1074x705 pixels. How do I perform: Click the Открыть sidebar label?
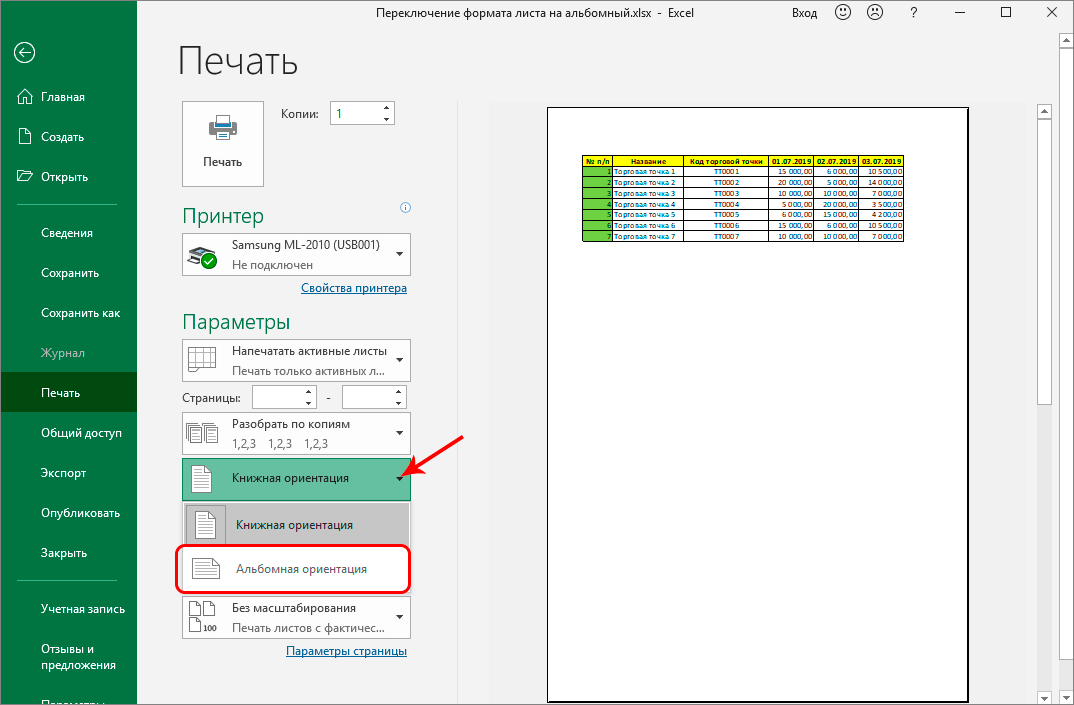64,176
